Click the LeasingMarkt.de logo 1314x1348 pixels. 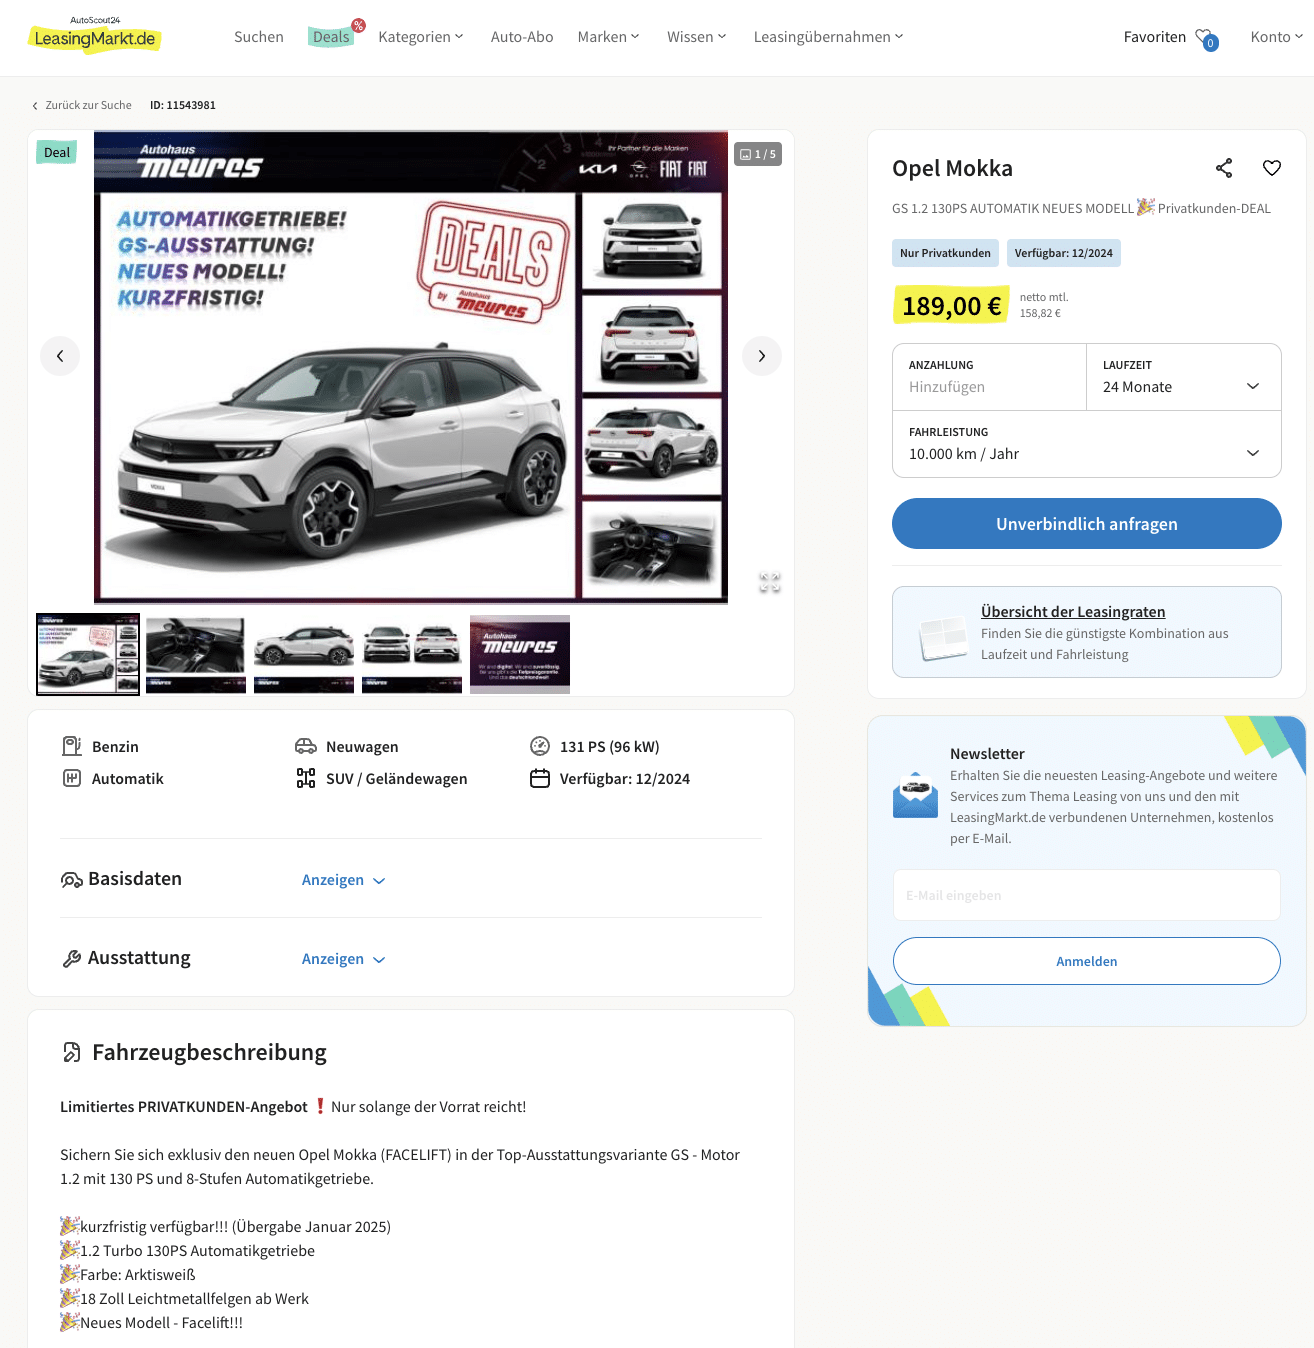[95, 37]
